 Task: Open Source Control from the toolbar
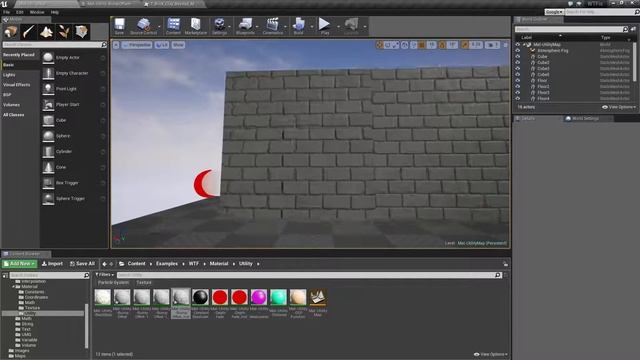[143, 26]
